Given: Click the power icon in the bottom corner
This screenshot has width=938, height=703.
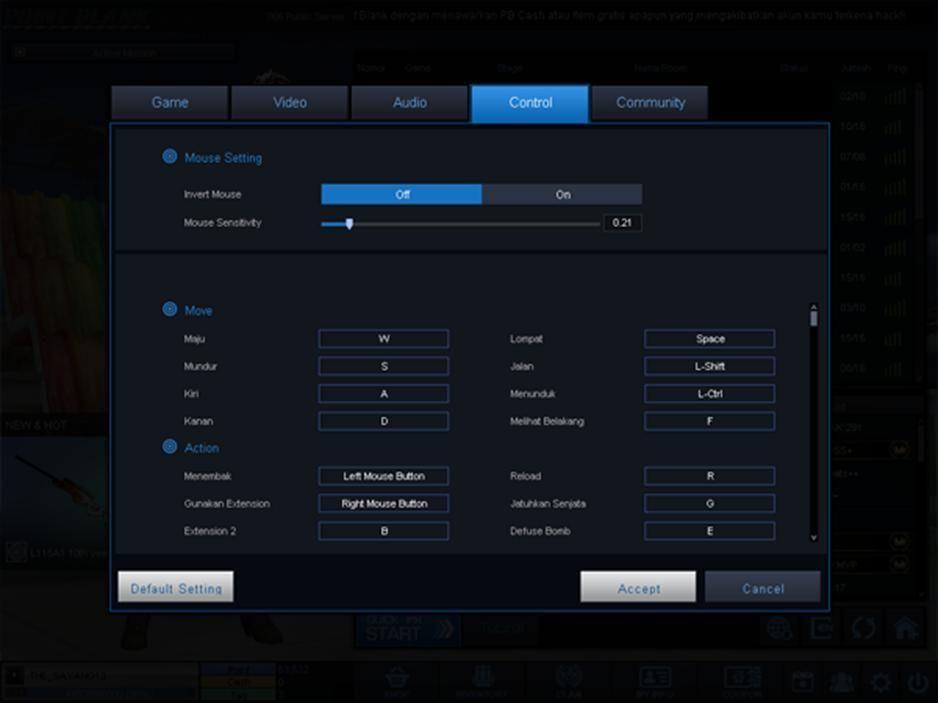Looking at the screenshot, I should (x=917, y=682).
